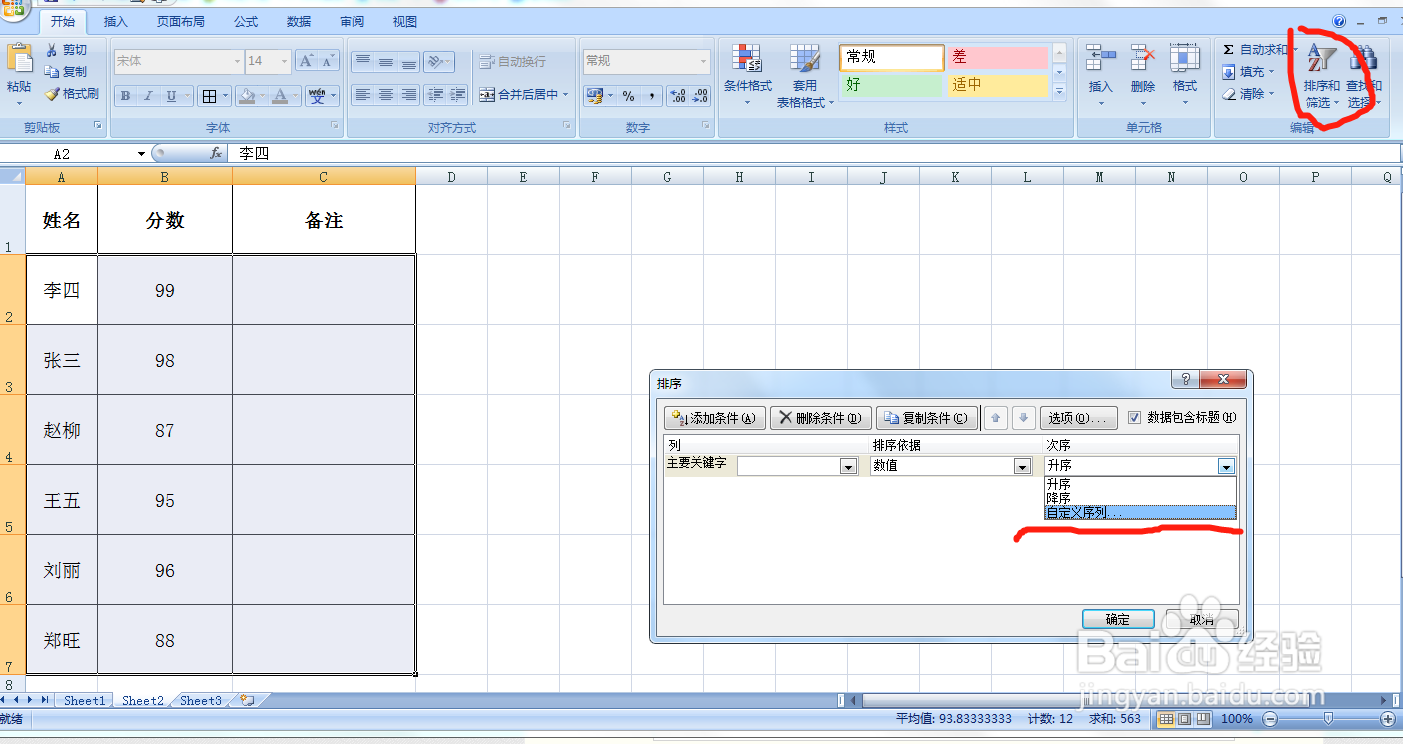Click the phonetic guide (wén) icon
1403x744 pixels.
[317, 96]
